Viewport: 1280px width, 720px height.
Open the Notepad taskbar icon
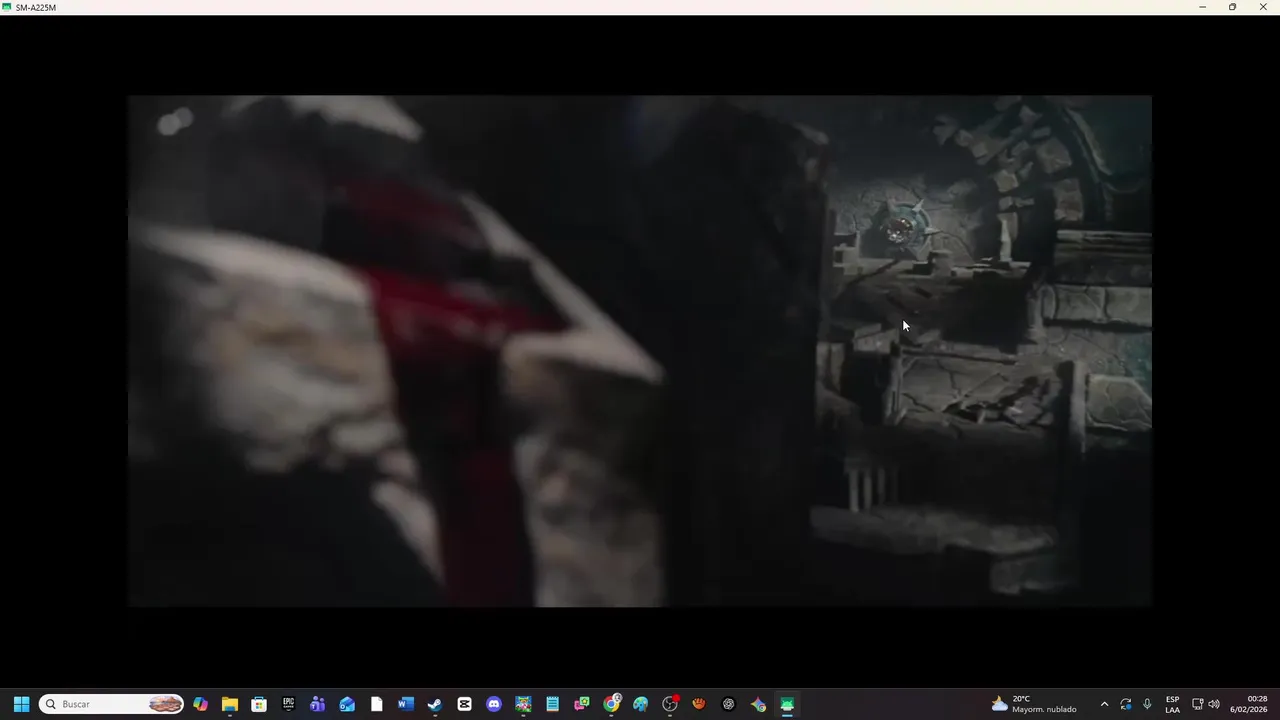[552, 704]
